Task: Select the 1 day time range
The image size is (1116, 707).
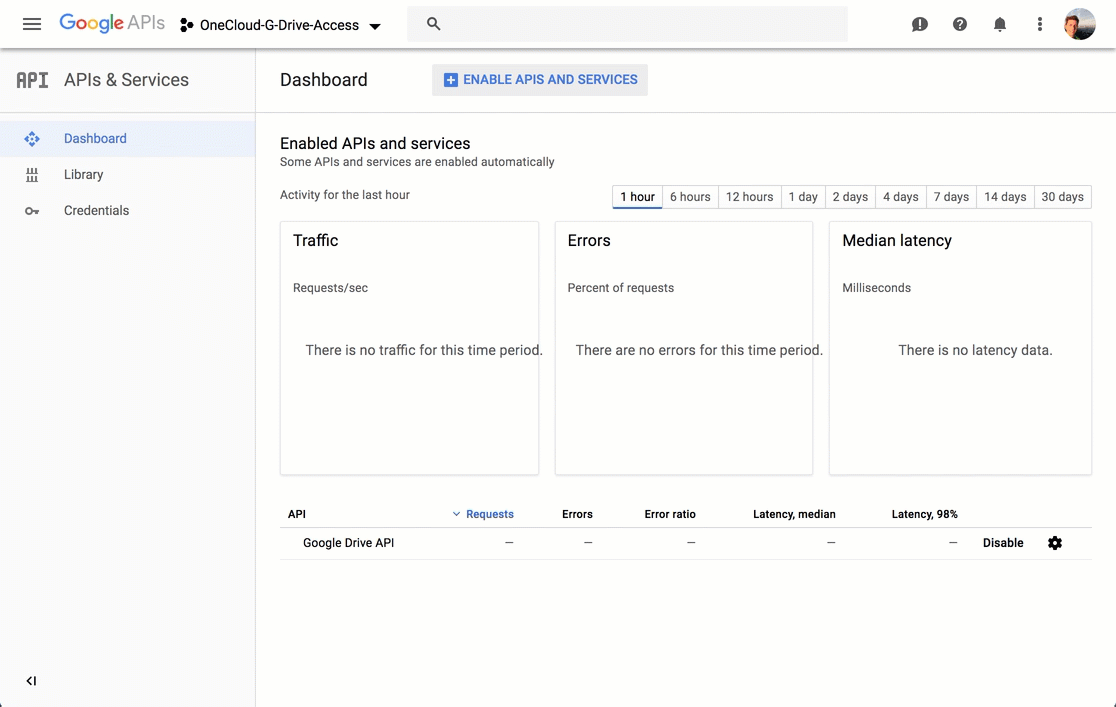Action: [x=803, y=197]
